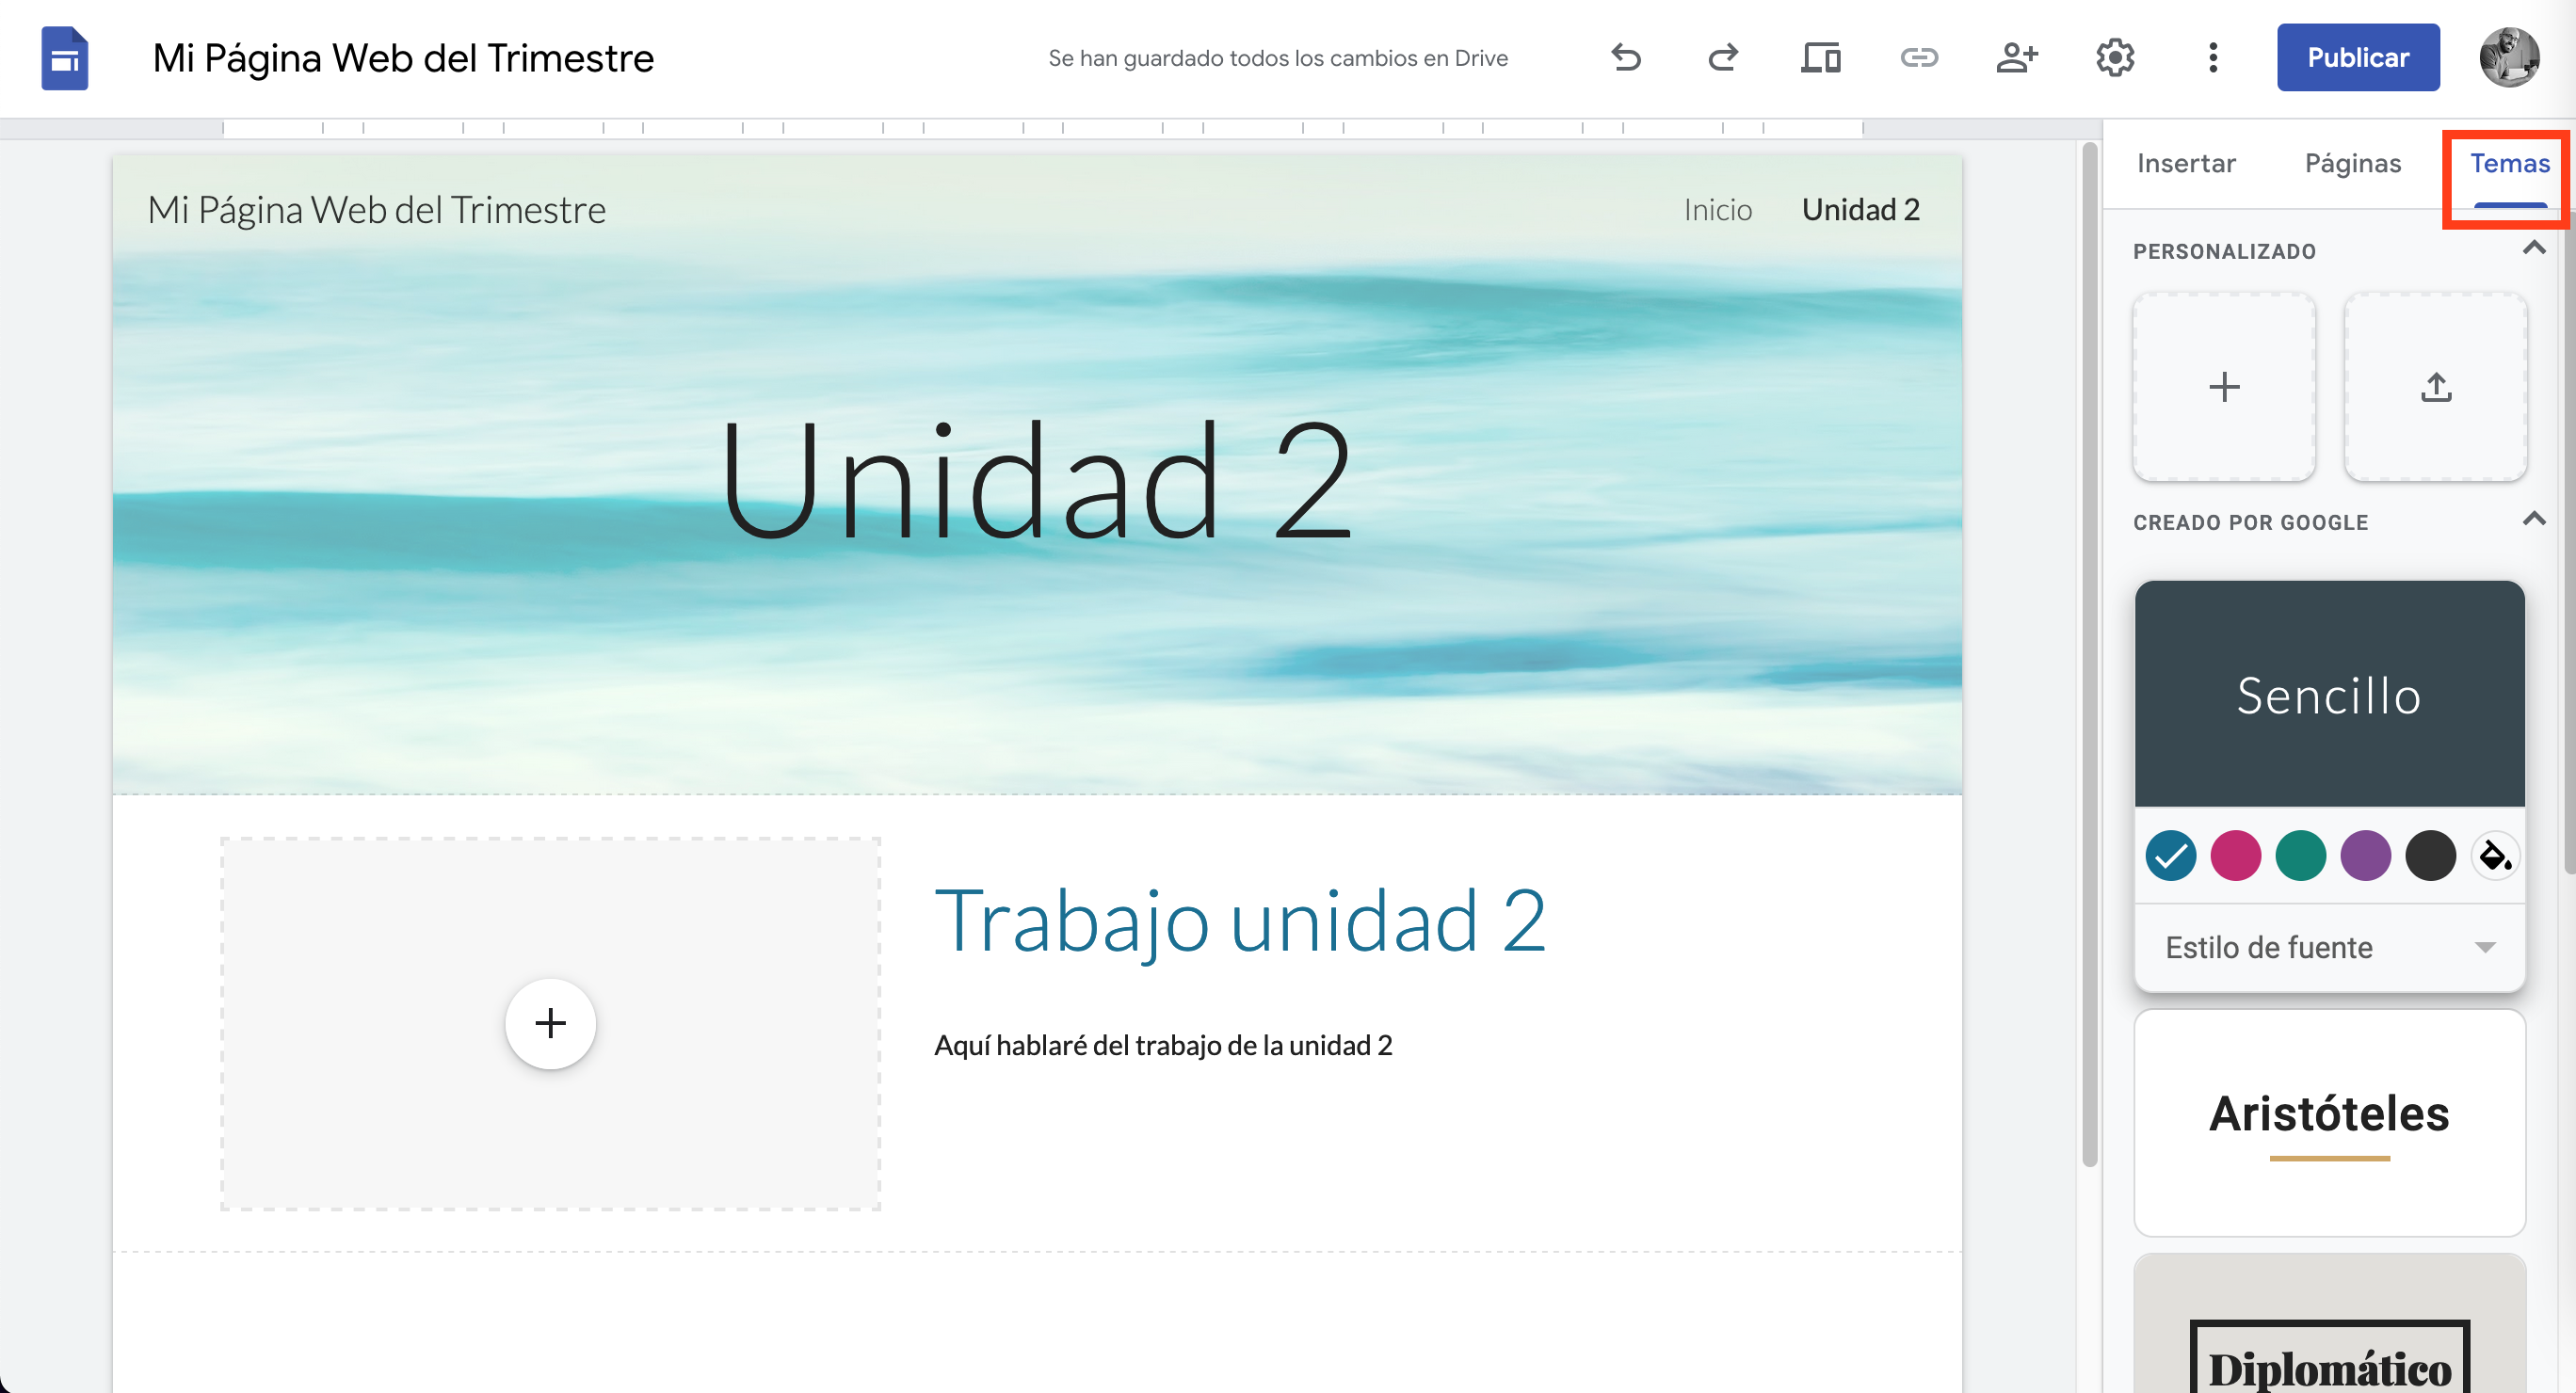Click the copy published link icon
2576x1393 pixels.
(x=1918, y=58)
